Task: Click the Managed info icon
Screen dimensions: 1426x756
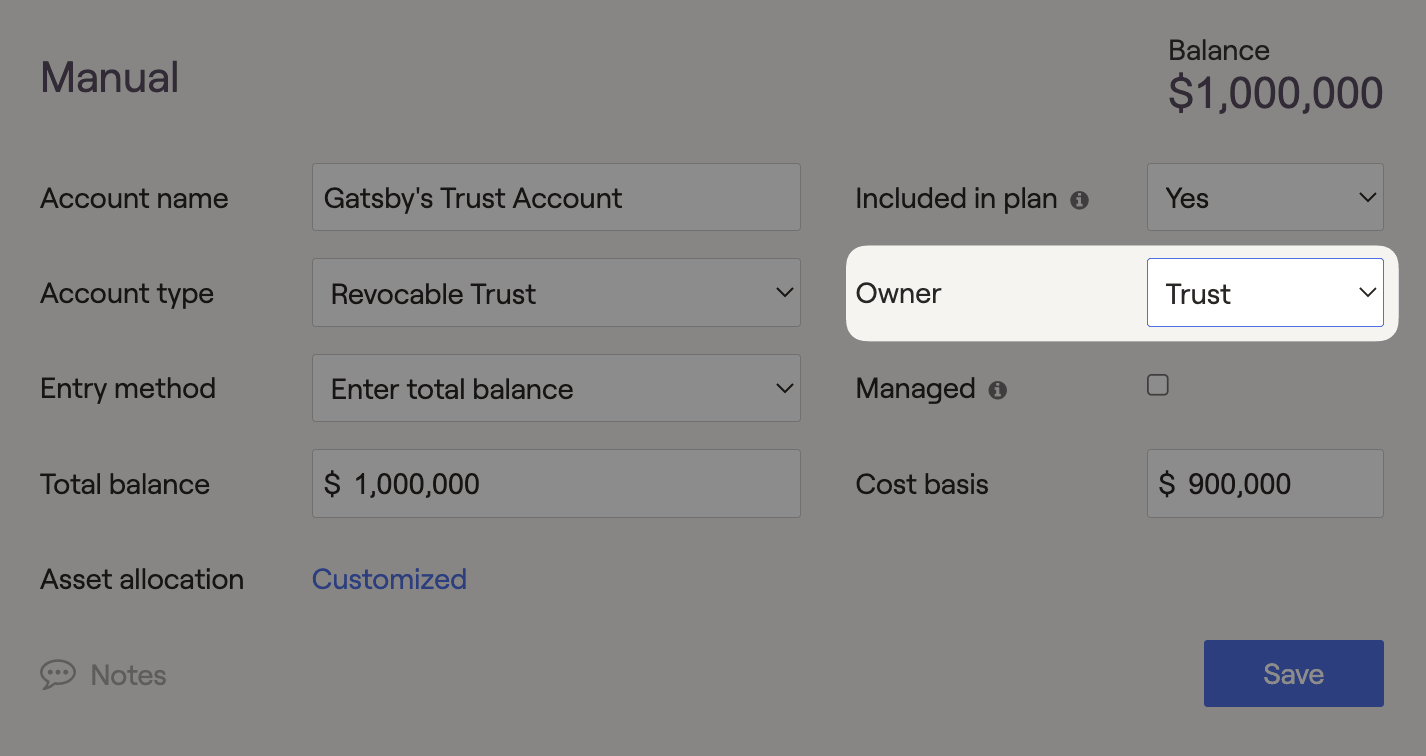Action: (x=997, y=390)
